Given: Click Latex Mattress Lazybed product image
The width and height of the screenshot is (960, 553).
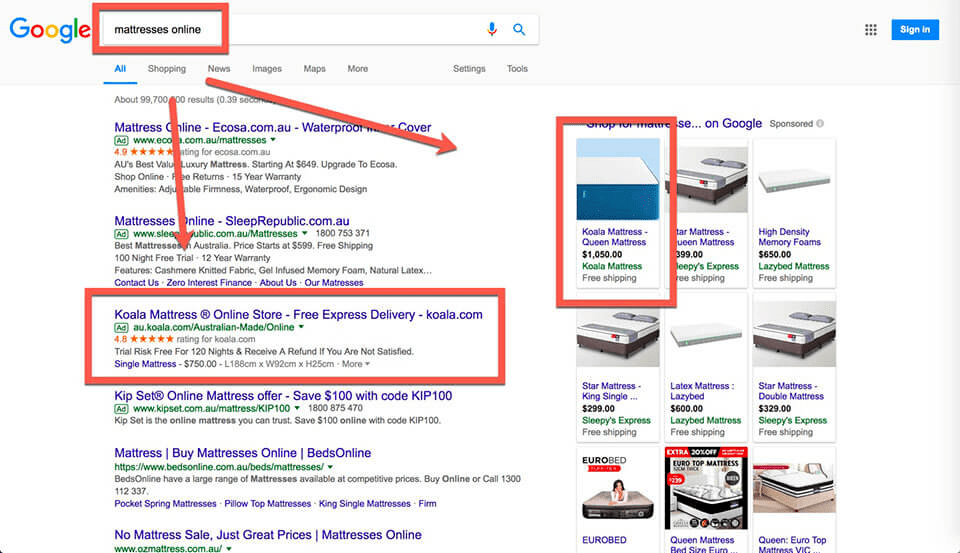Looking at the screenshot, I should pos(706,334).
